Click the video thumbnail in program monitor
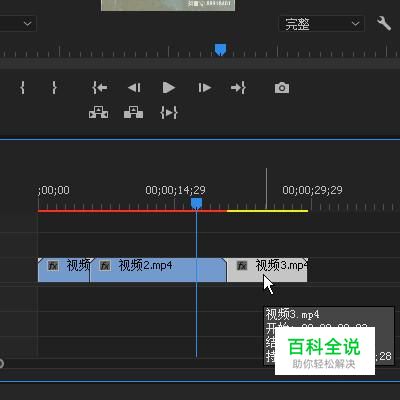The width and height of the screenshot is (400, 400). tap(168, 5)
